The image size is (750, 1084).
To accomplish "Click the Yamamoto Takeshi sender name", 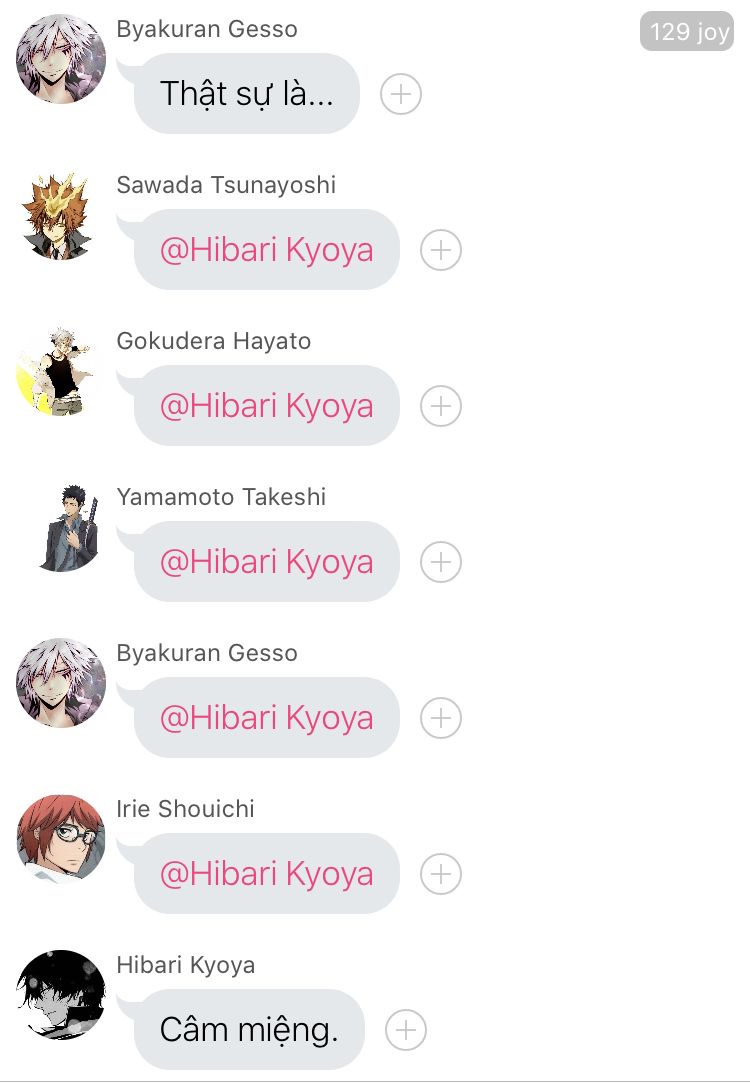I will pos(221,496).
